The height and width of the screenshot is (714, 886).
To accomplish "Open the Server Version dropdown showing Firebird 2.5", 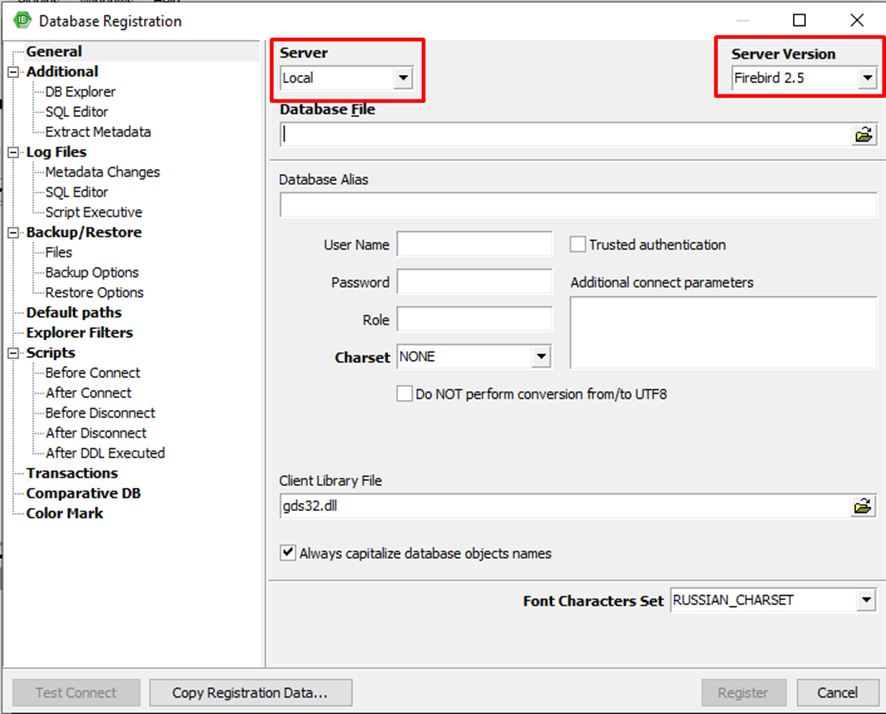I will pos(867,77).
